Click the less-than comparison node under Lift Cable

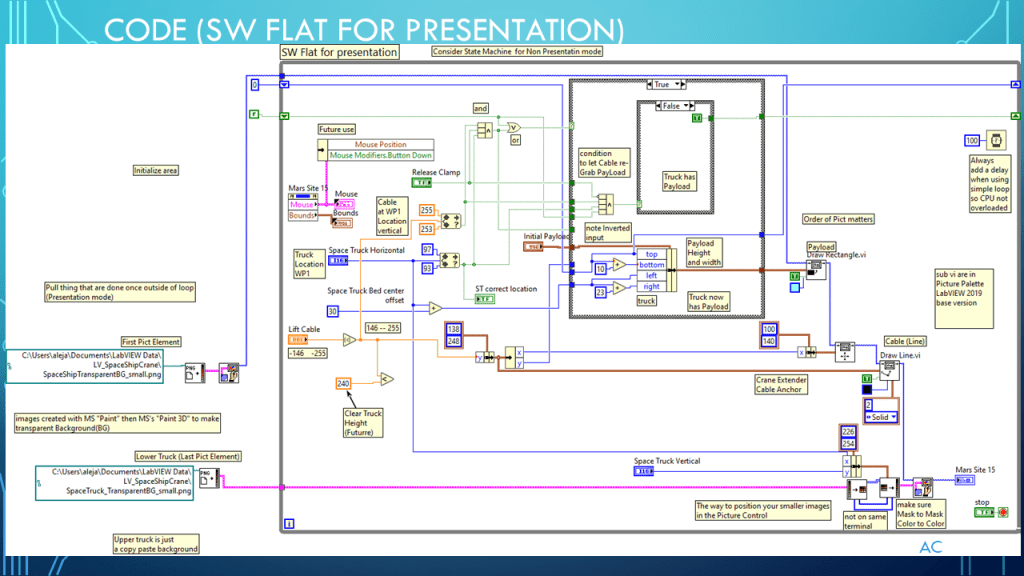[385, 379]
